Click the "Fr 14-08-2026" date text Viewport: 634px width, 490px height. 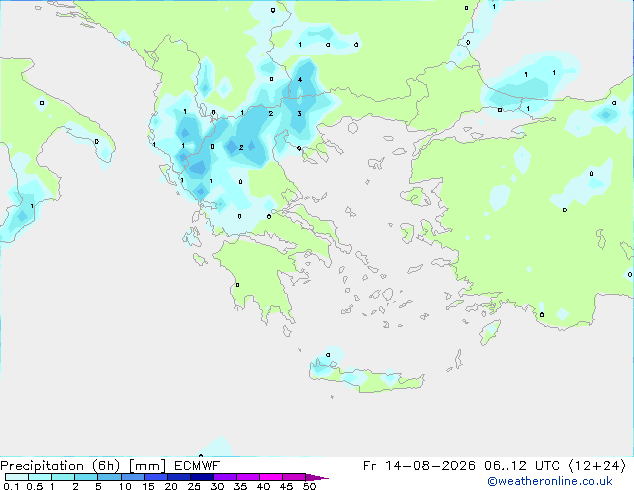point(419,466)
